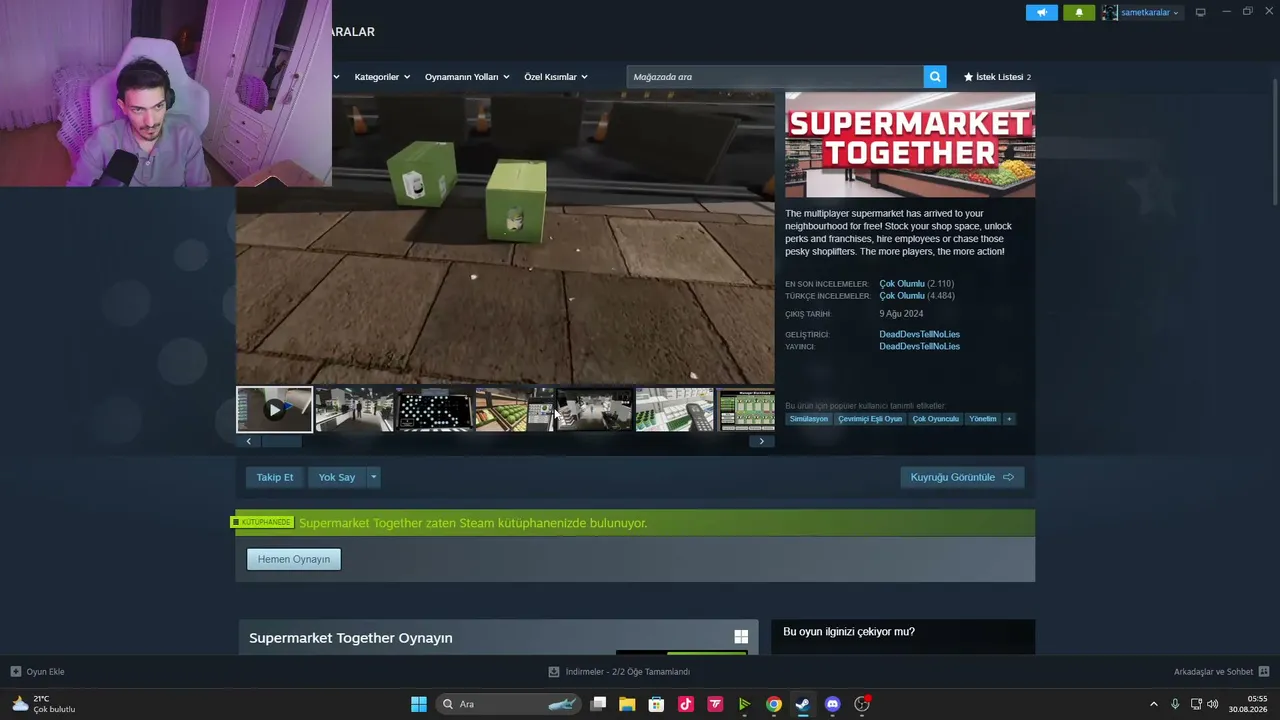Open Microsoft Store from the taskbar

click(656, 704)
